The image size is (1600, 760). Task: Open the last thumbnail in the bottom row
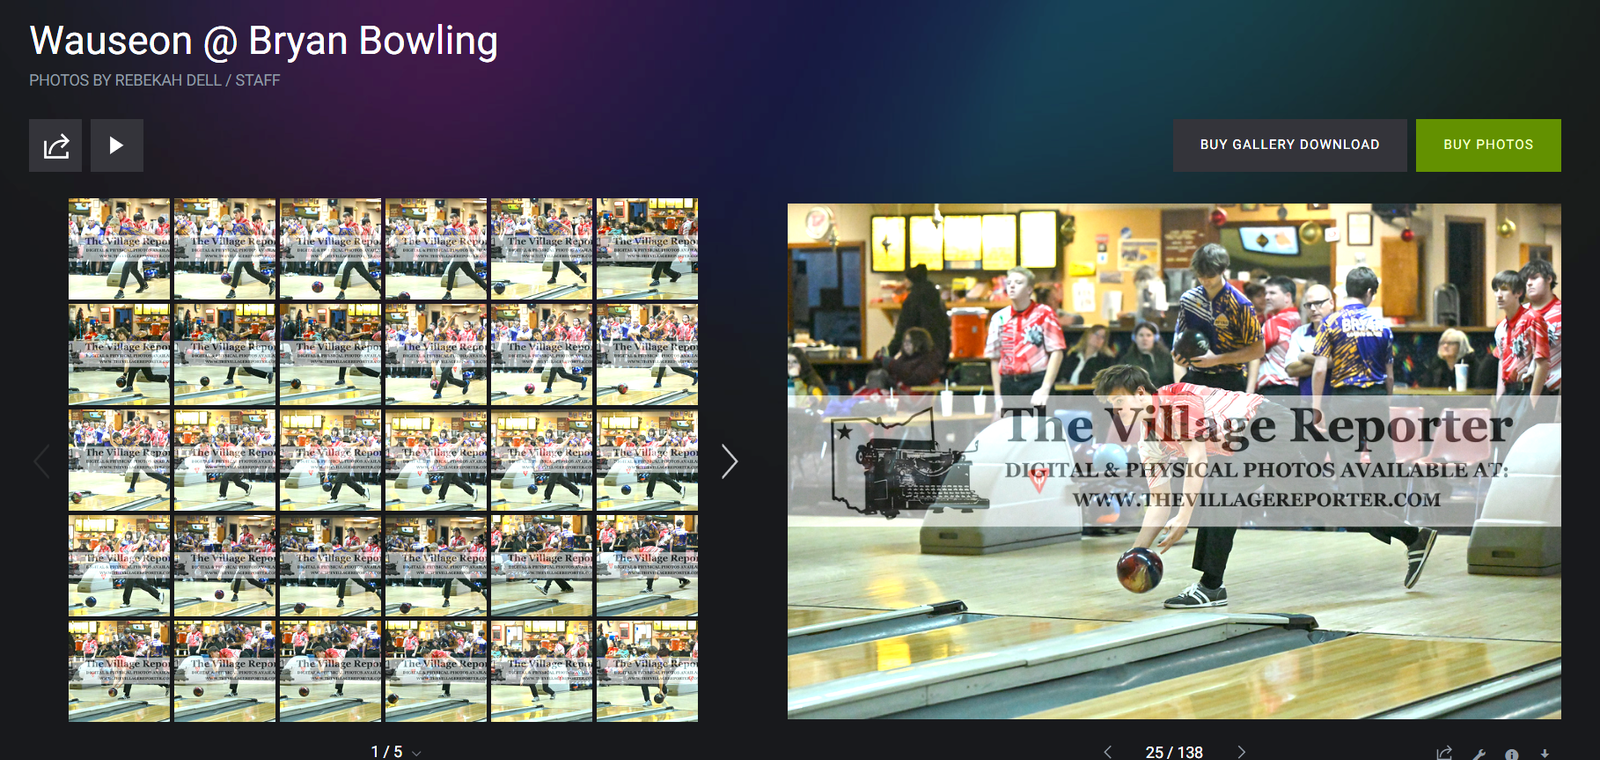(x=647, y=671)
